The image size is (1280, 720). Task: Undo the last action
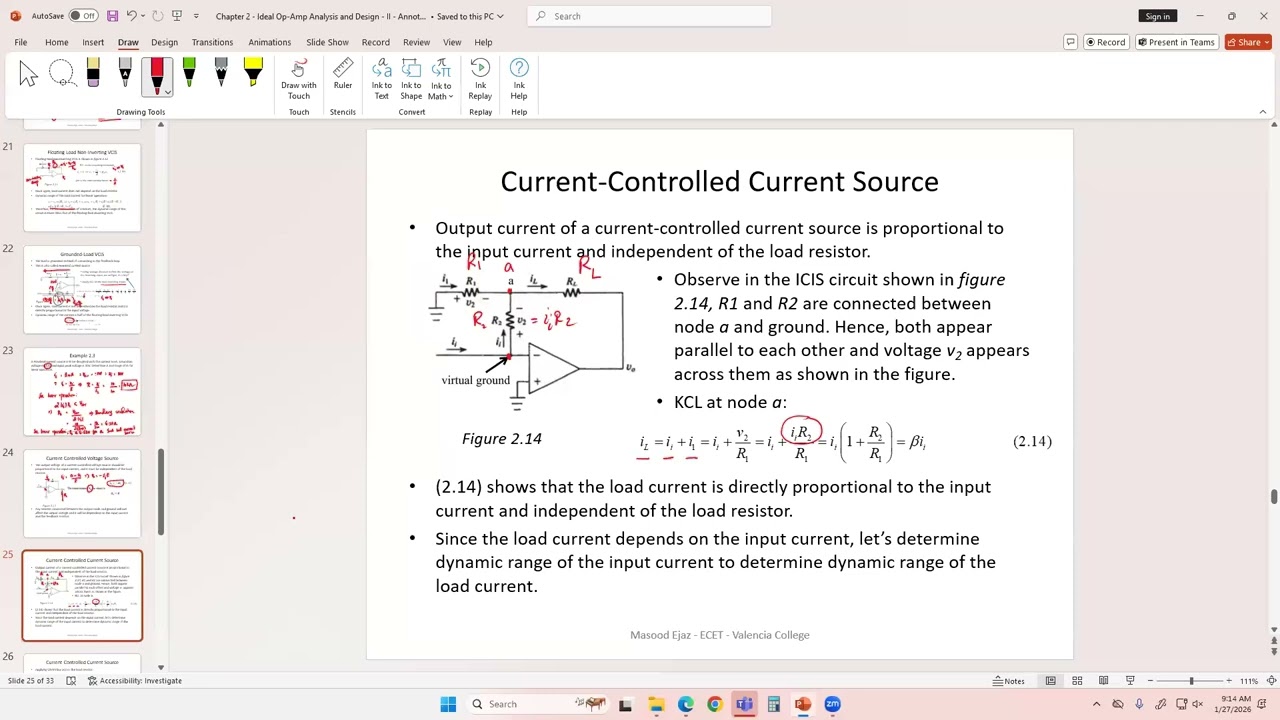click(x=131, y=16)
